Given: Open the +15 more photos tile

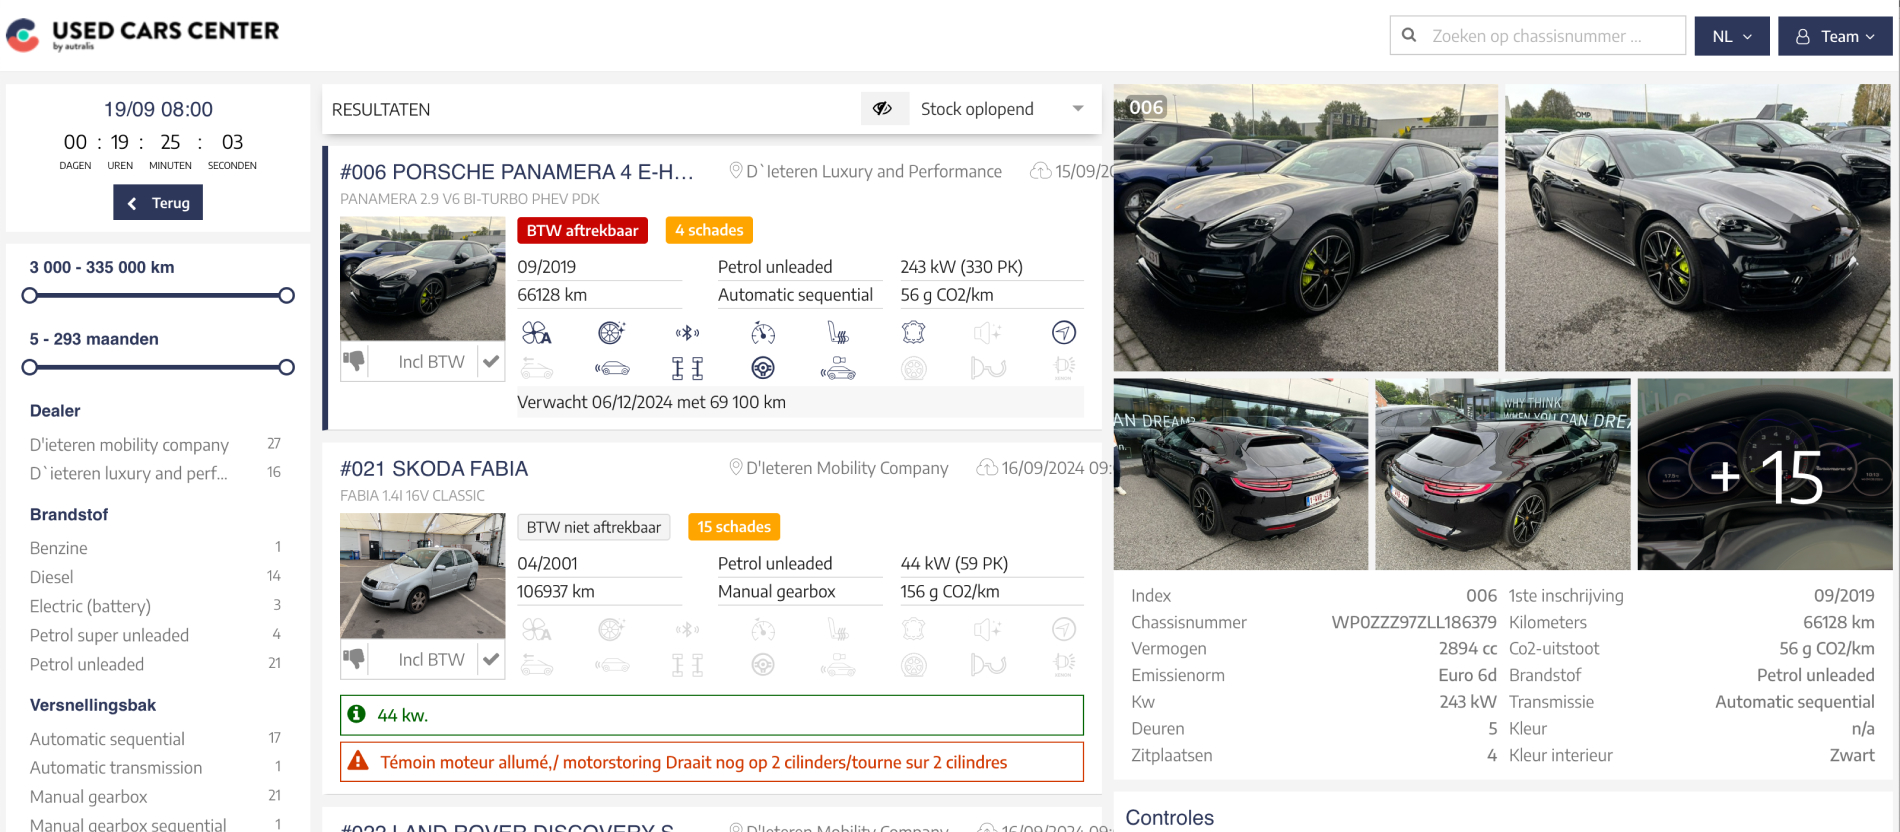Looking at the screenshot, I should (1765, 474).
